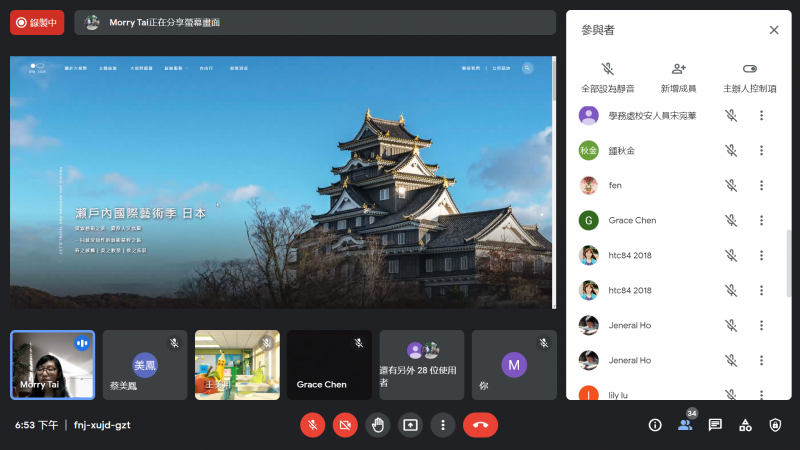Click the 秋金 green avatar
The image size is (800, 450).
(x=589, y=151)
